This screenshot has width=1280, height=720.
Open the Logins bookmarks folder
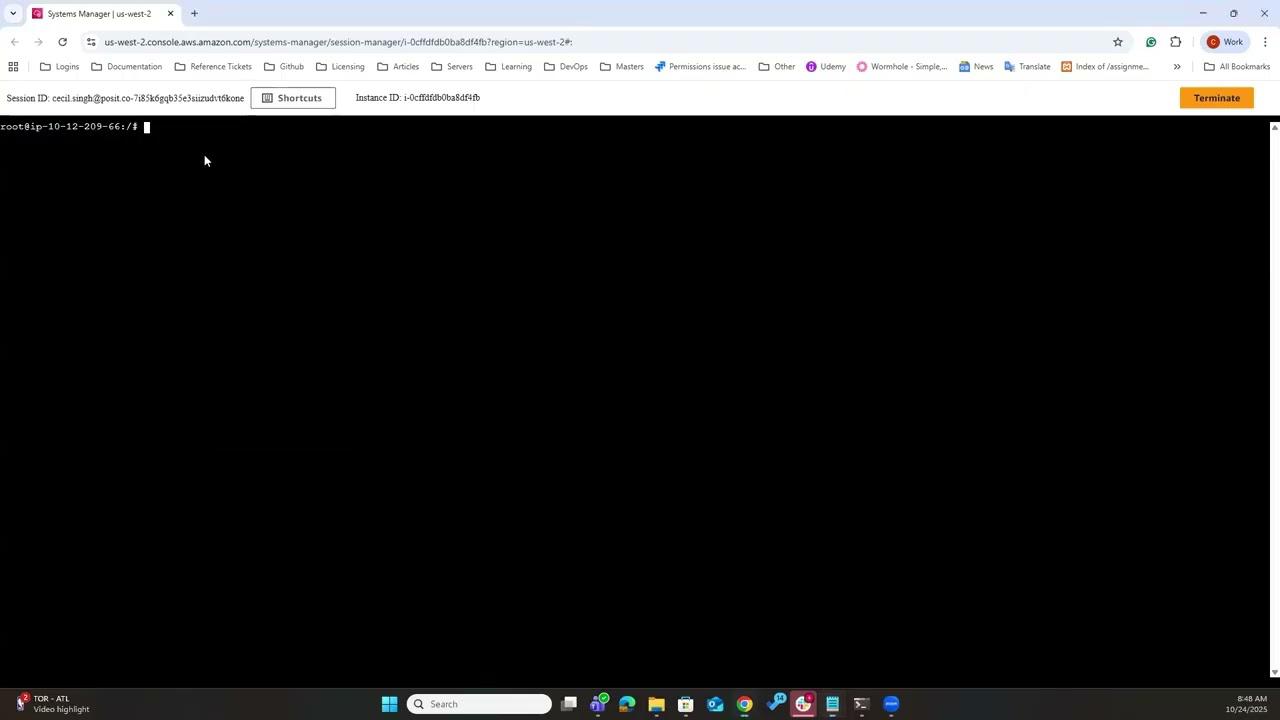click(60, 66)
